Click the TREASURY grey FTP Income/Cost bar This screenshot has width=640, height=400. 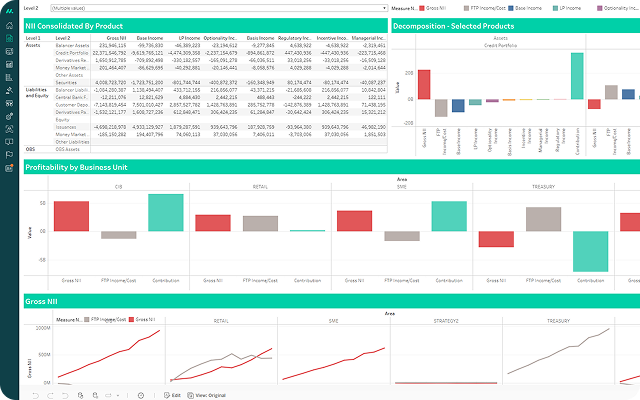pyautogui.click(x=543, y=219)
